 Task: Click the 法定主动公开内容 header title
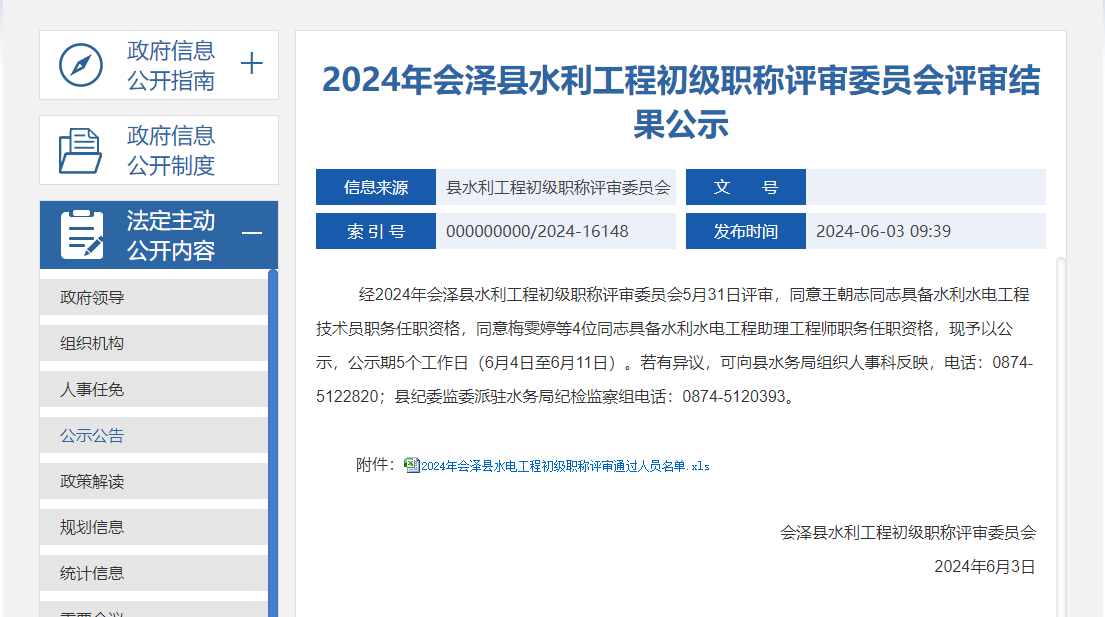[x=171, y=235]
